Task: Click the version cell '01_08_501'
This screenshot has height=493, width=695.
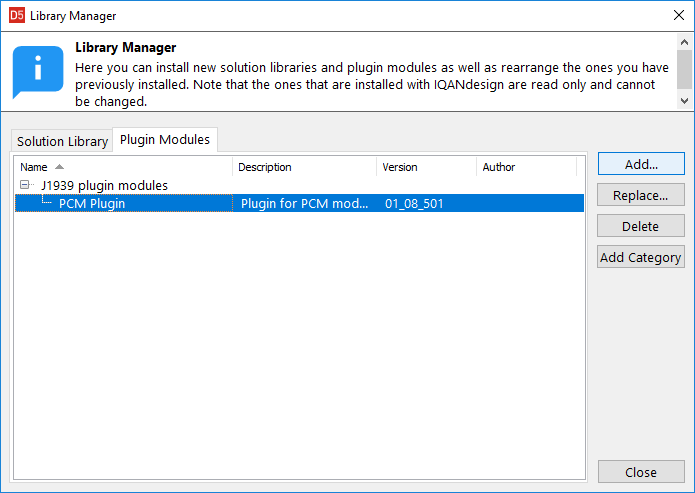Action: tap(414, 203)
